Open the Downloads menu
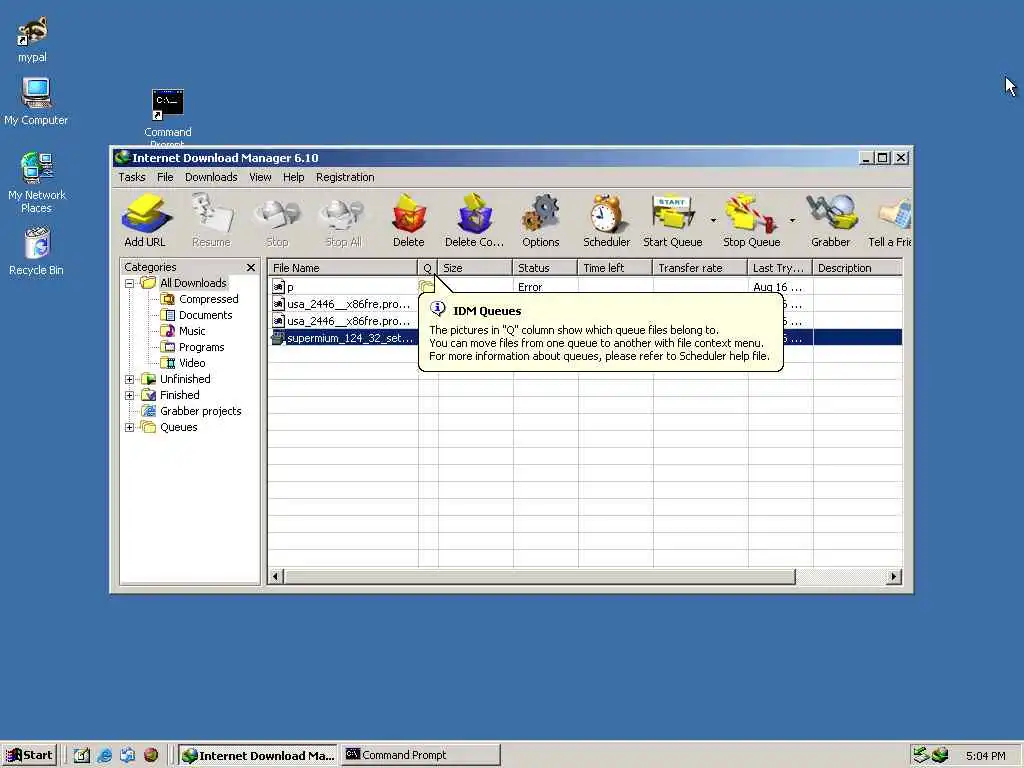Viewport: 1024px width, 768px height. tap(211, 177)
